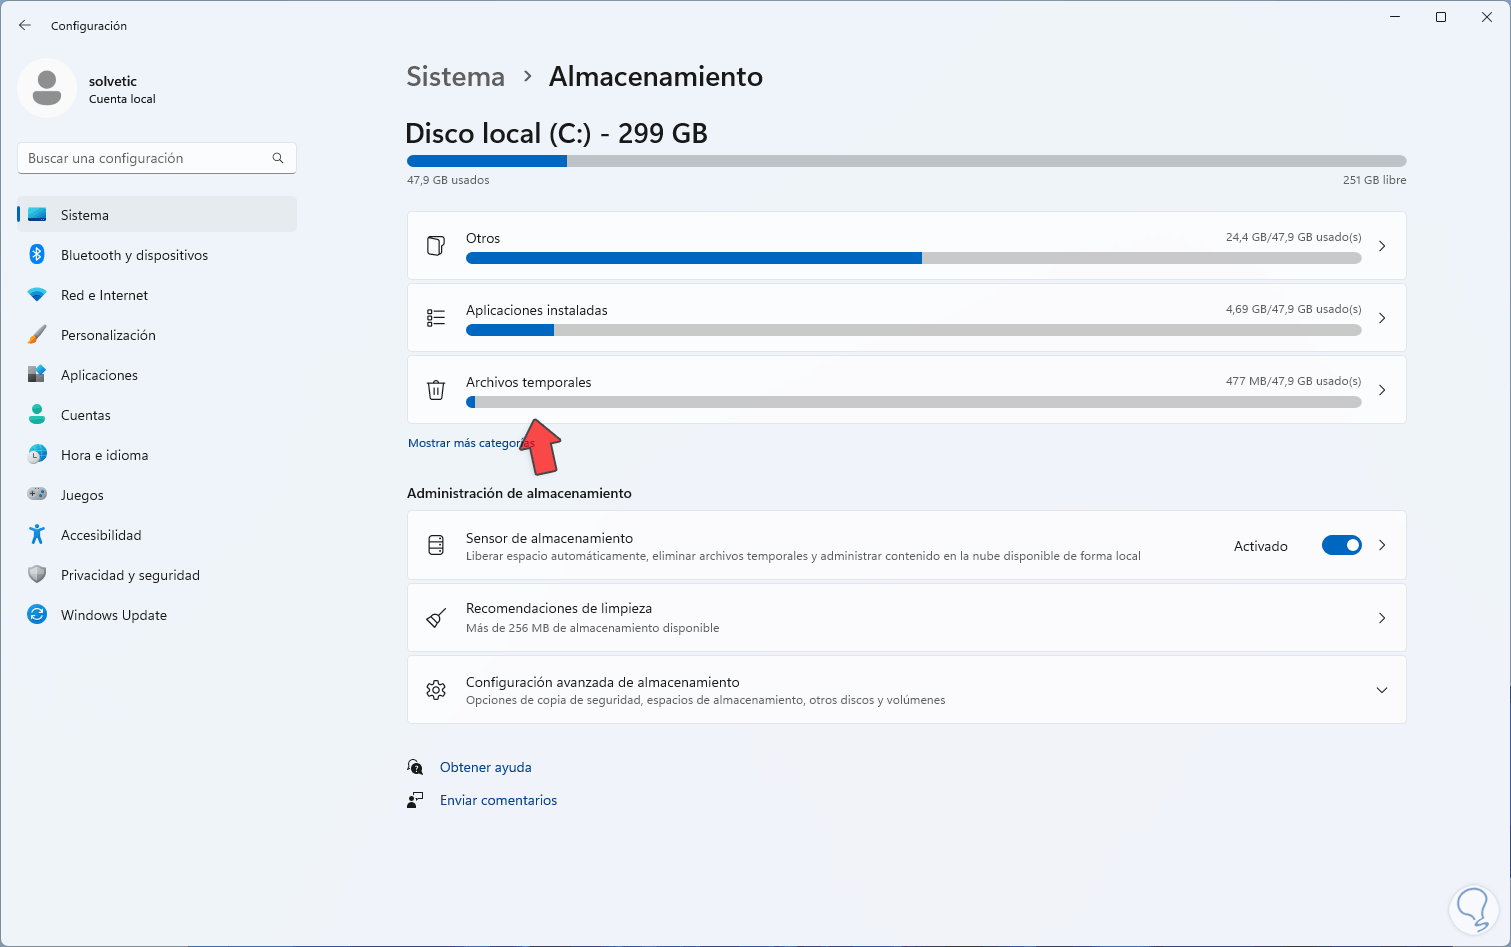Click the trash icon for Archivos temporales
Image resolution: width=1511 pixels, height=947 pixels.
[x=436, y=390]
